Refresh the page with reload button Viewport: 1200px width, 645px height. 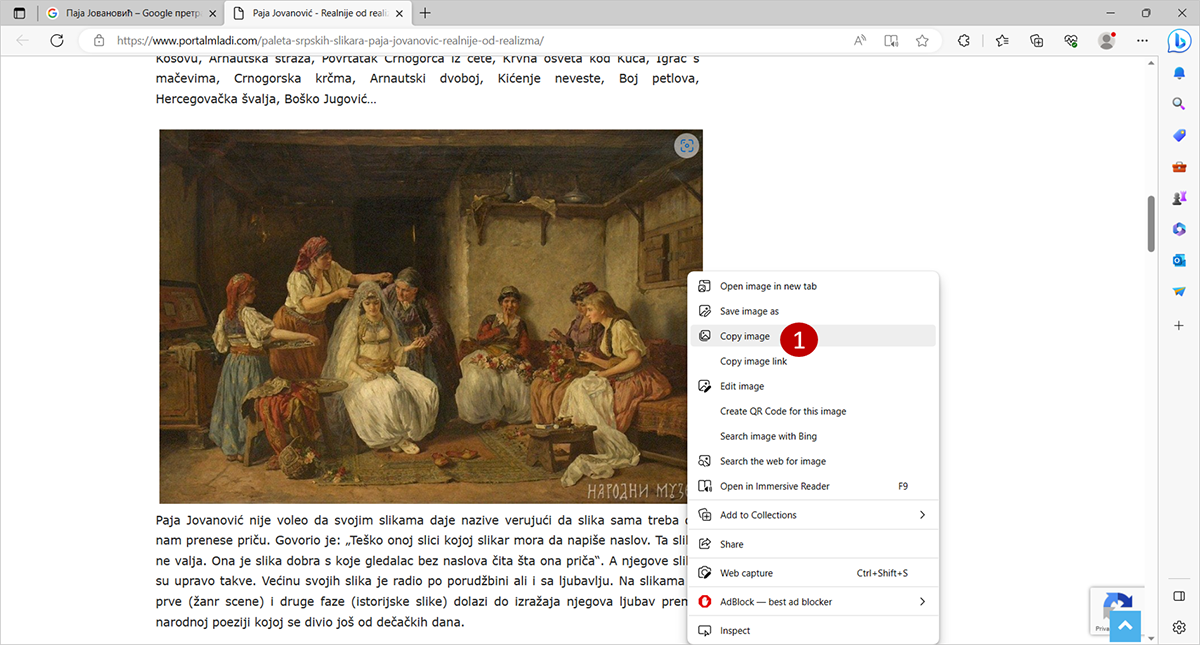(57, 41)
